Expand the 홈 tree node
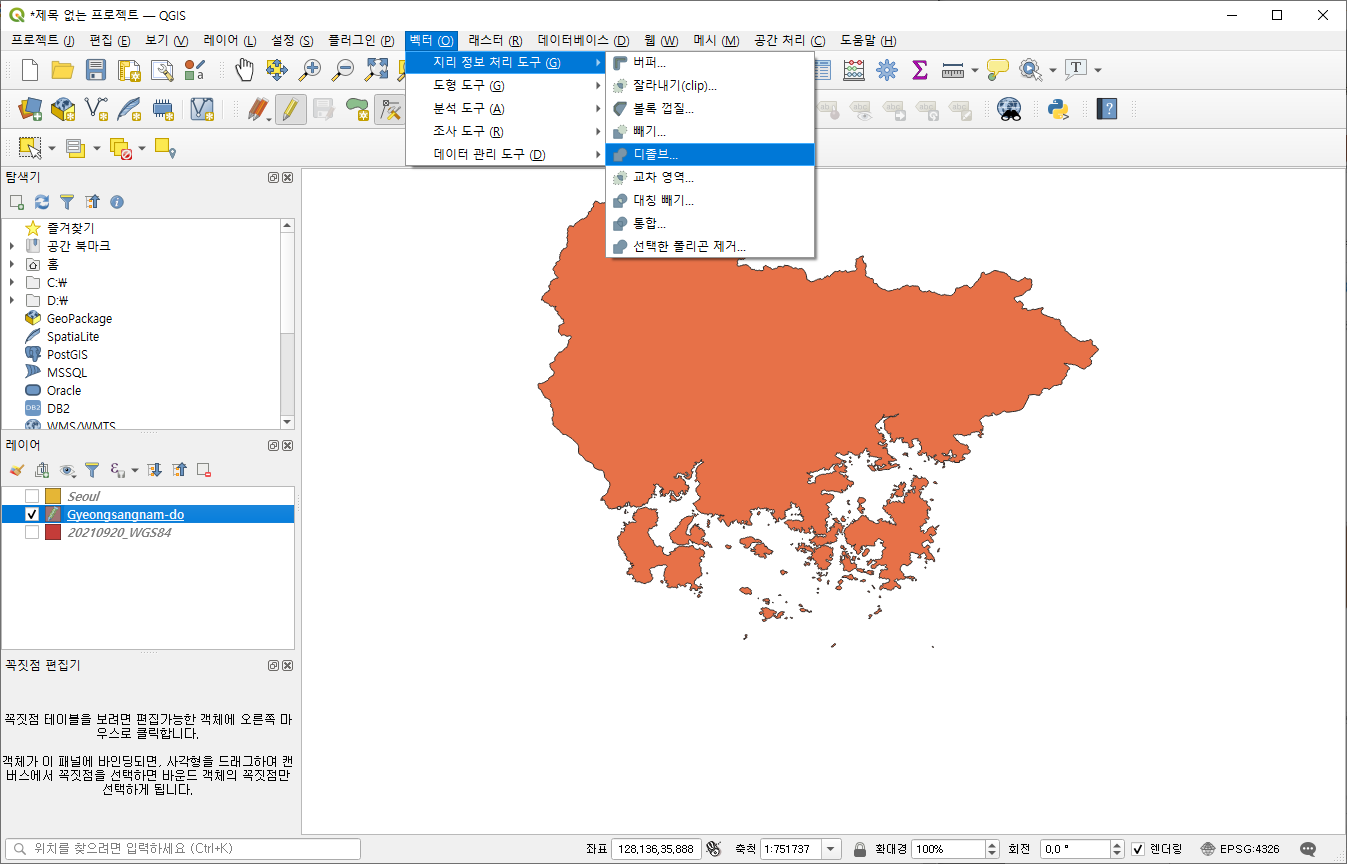Viewport: 1347px width, 864px height. point(11,264)
